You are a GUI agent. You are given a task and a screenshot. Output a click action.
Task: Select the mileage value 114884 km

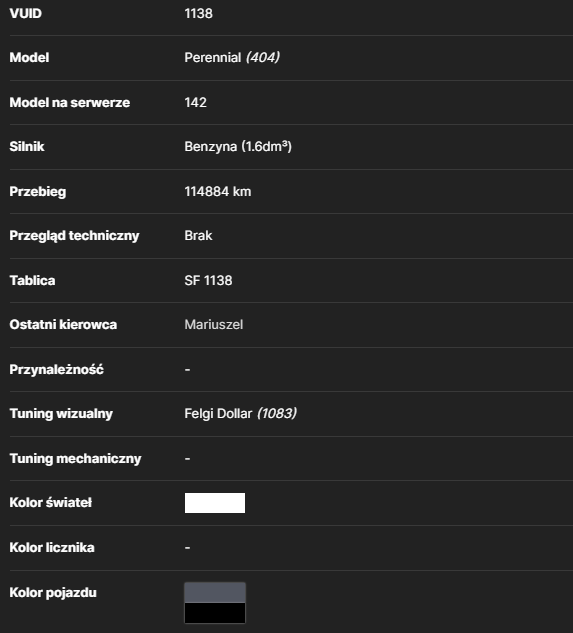pos(218,191)
